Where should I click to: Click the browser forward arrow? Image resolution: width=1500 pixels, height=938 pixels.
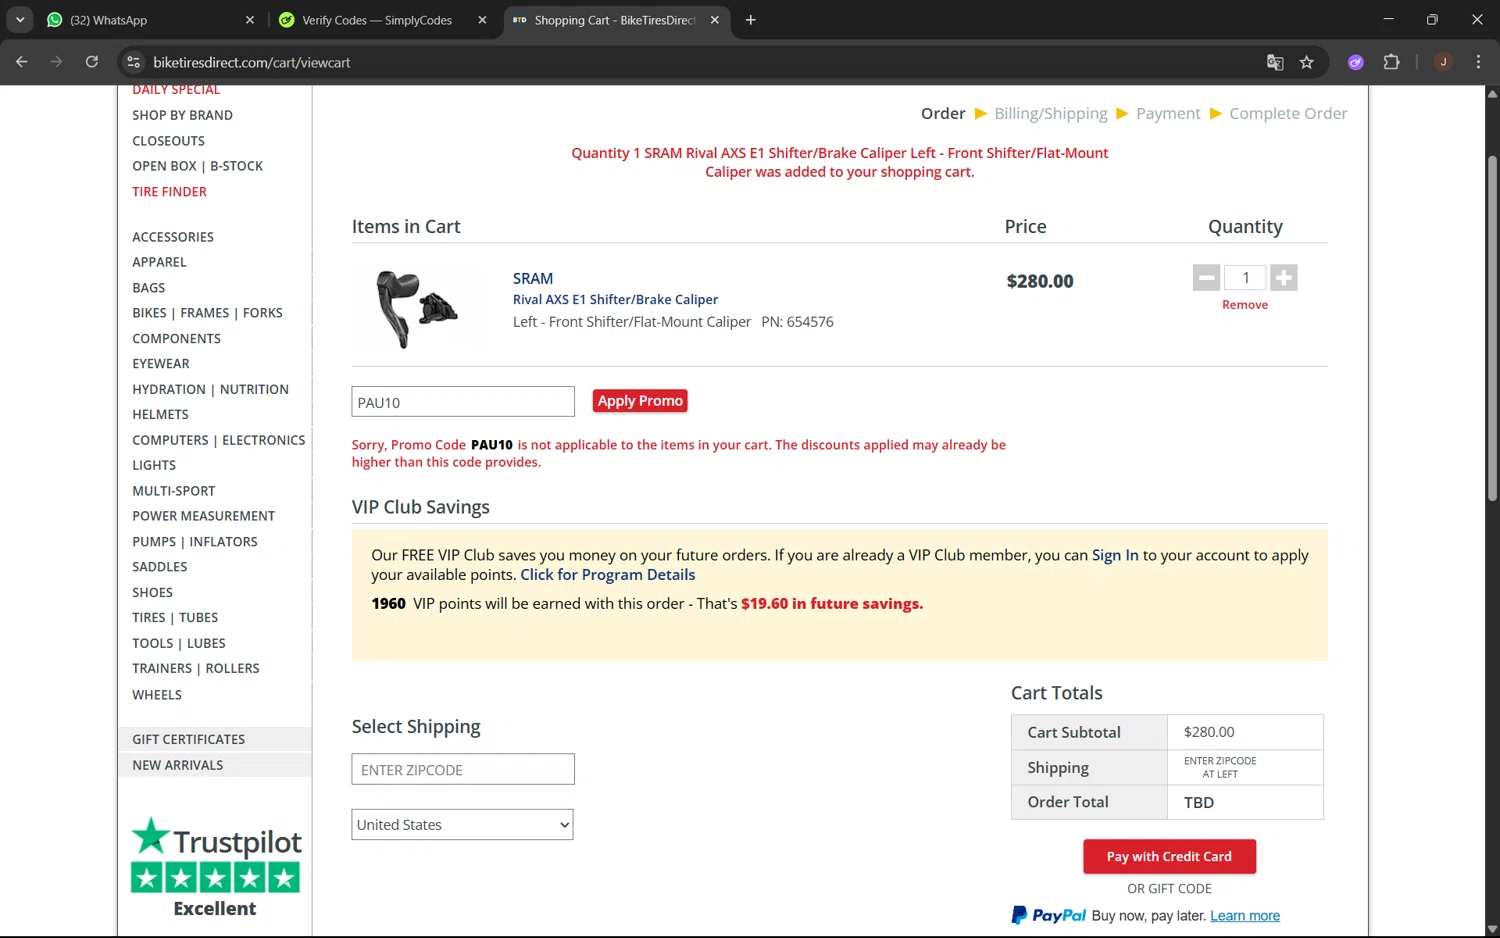point(56,62)
